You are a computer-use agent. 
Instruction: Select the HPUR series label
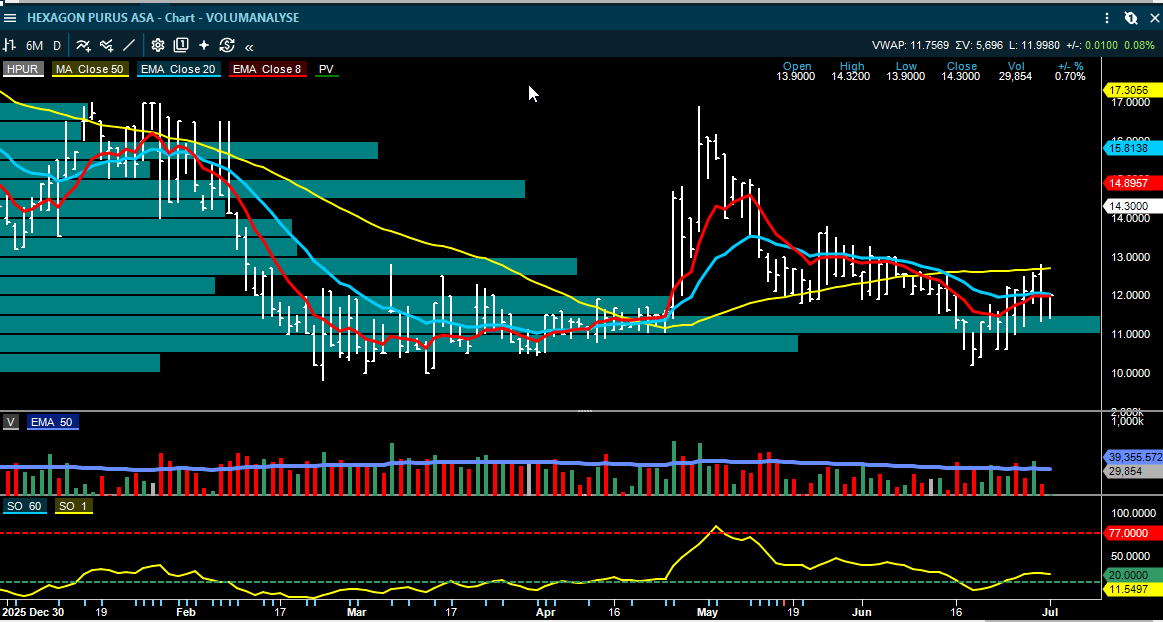(x=24, y=69)
